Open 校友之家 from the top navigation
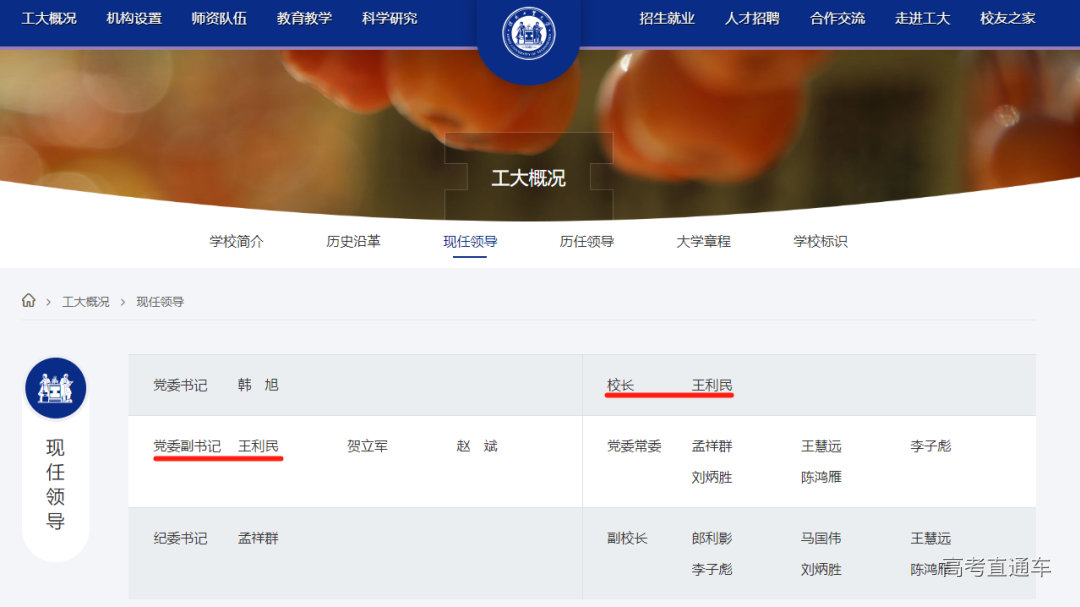Viewport: 1080px width, 607px height. pos(1008,18)
